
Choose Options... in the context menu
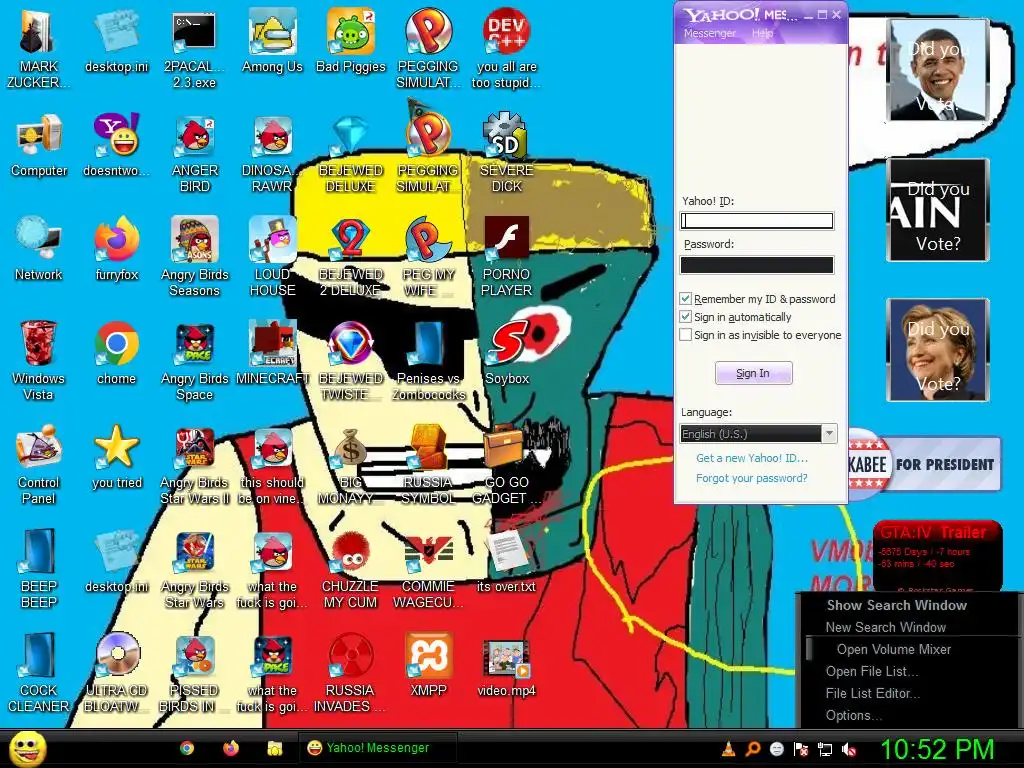coord(854,716)
